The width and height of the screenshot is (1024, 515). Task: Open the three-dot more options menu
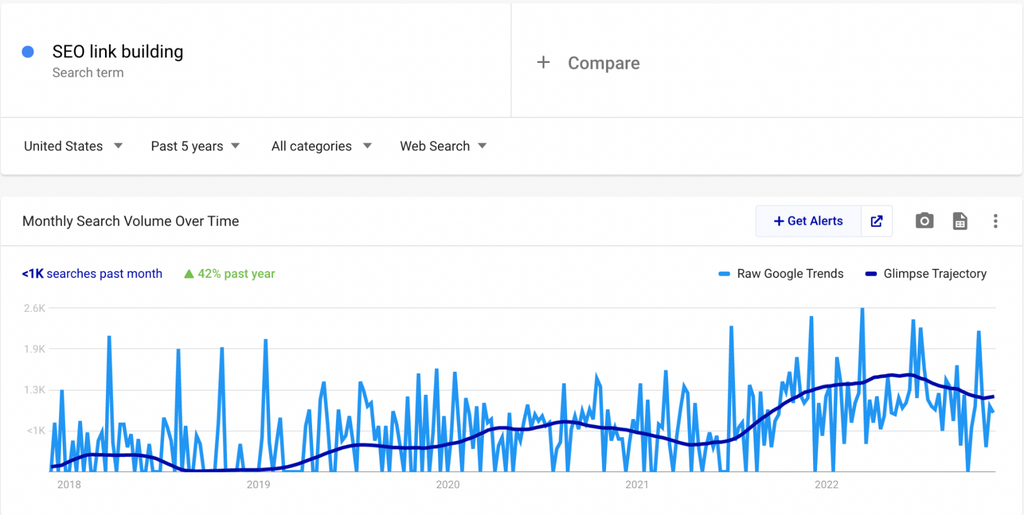click(995, 221)
